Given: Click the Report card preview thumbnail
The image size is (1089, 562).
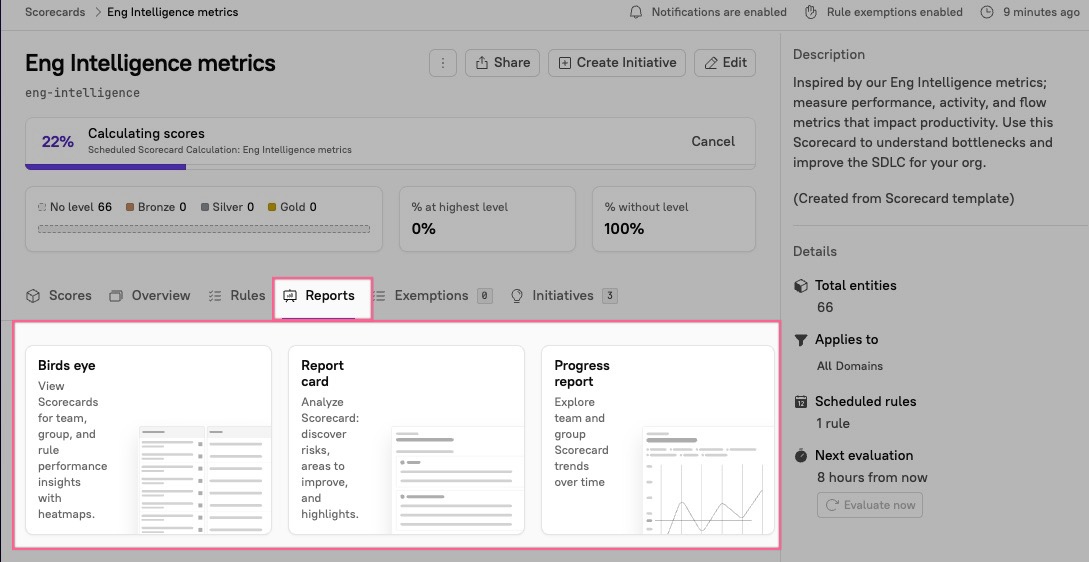Looking at the screenshot, I should pos(458,480).
